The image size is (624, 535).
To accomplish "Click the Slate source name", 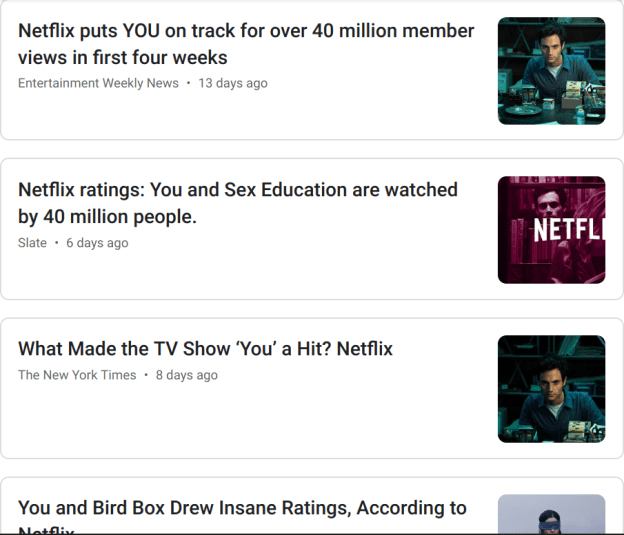I will (x=32, y=243).
